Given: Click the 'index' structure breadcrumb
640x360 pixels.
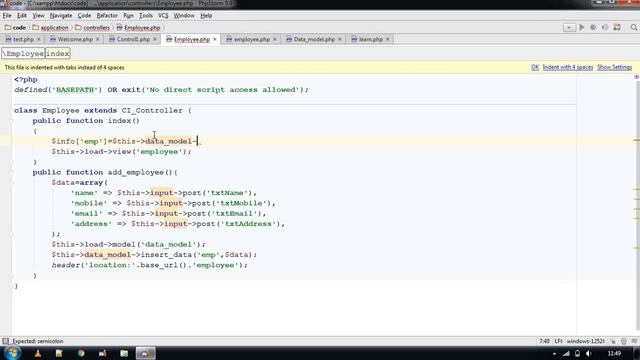Looking at the screenshot, I should (58, 53).
